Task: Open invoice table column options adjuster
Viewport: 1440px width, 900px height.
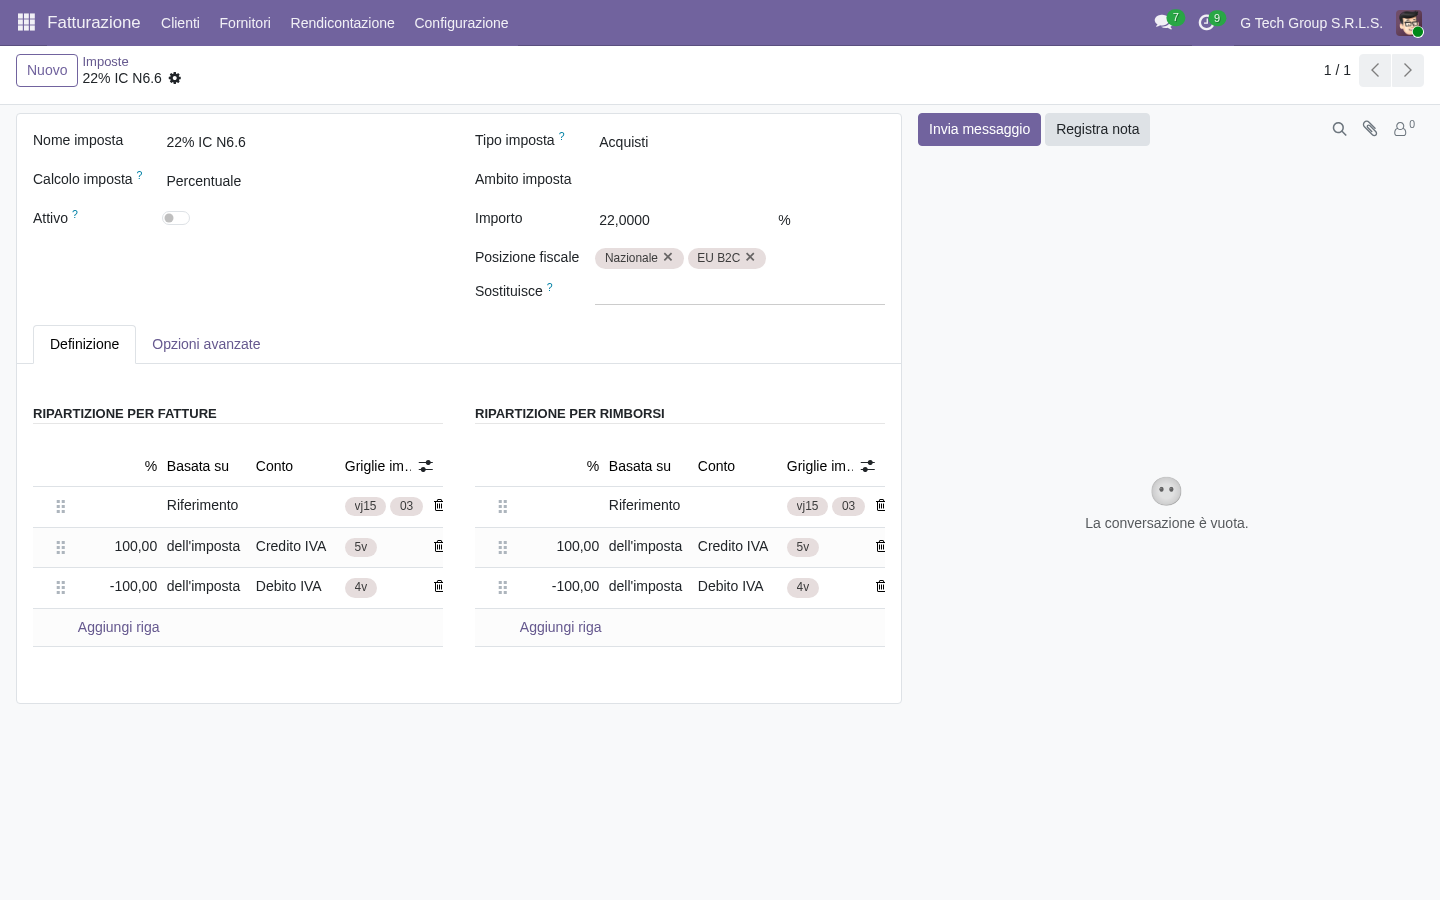Action: (426, 466)
